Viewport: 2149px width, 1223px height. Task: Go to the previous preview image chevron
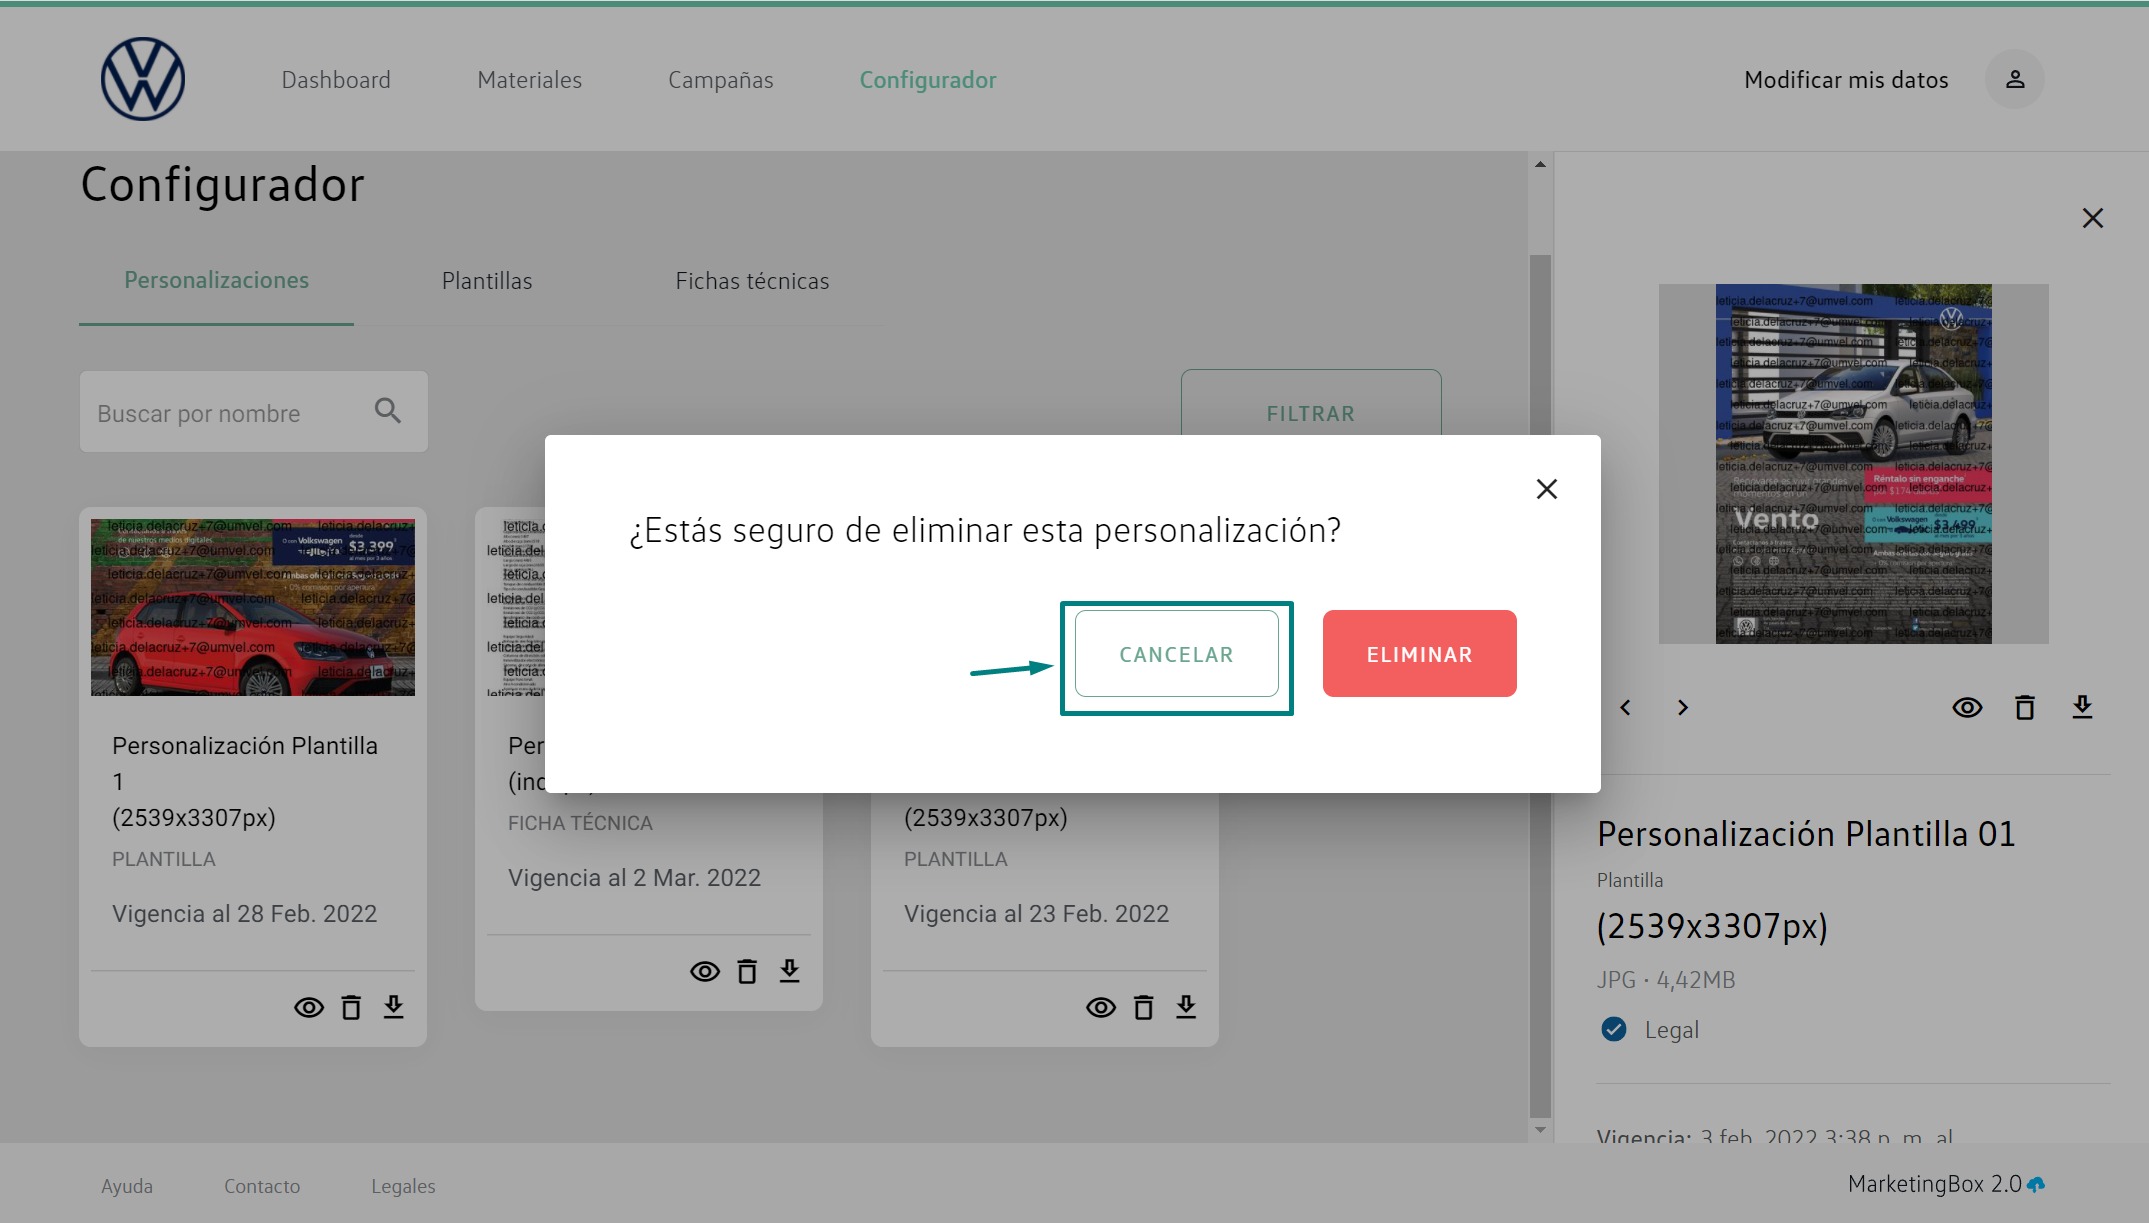pyautogui.click(x=1626, y=708)
